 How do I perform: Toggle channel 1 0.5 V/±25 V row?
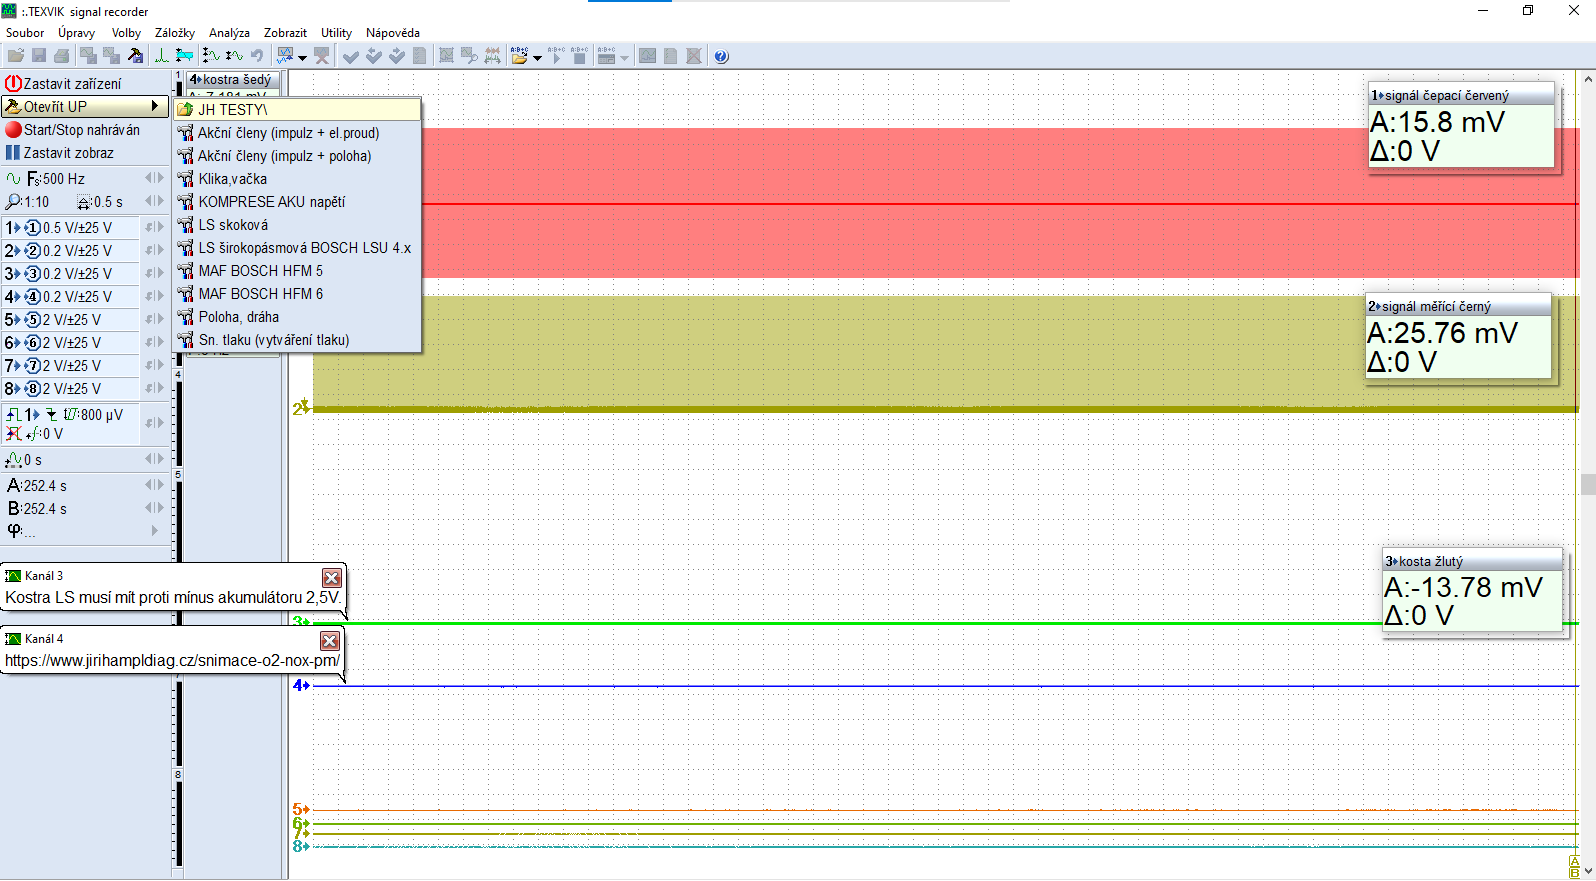[x=70, y=228]
